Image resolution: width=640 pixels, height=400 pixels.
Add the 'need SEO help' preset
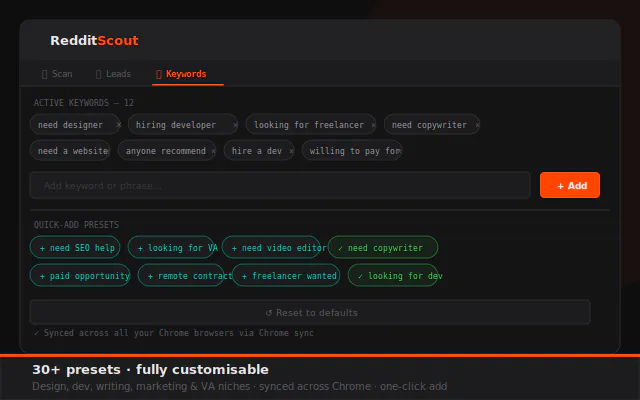point(75,247)
